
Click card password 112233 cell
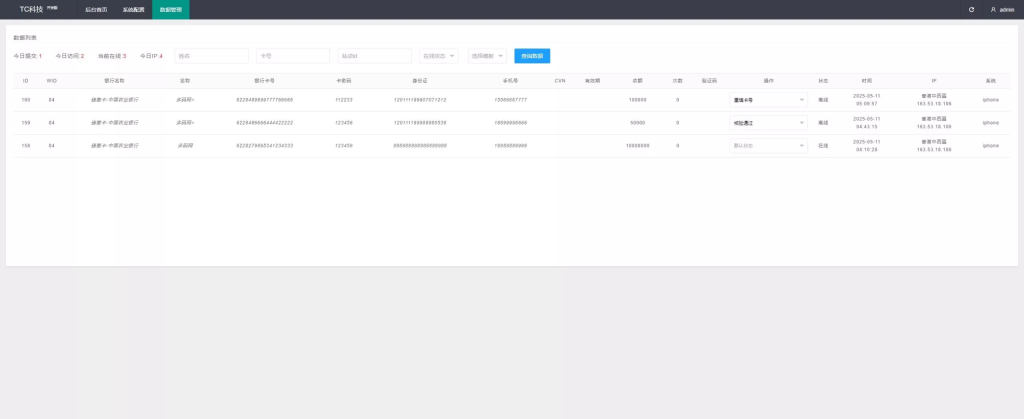point(344,100)
